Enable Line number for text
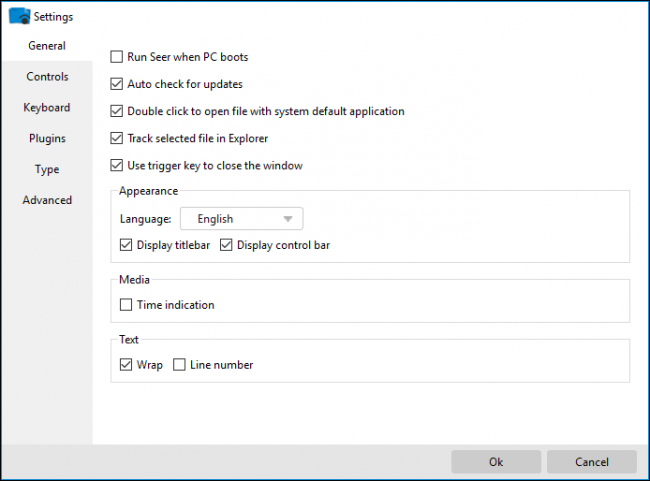The height and width of the screenshot is (481, 650). pos(180,365)
